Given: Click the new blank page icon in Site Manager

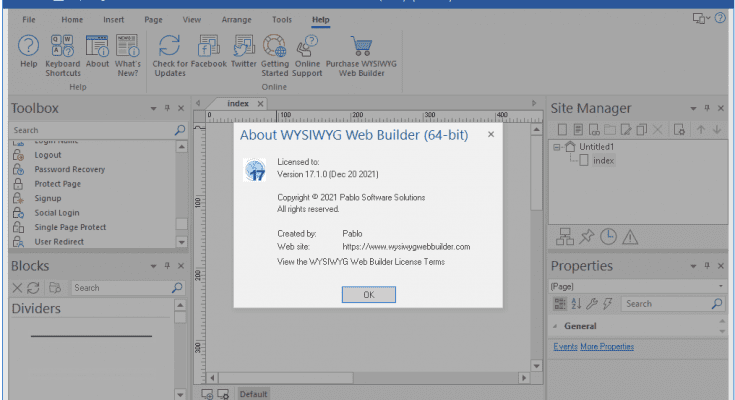Looking at the screenshot, I should coord(562,130).
